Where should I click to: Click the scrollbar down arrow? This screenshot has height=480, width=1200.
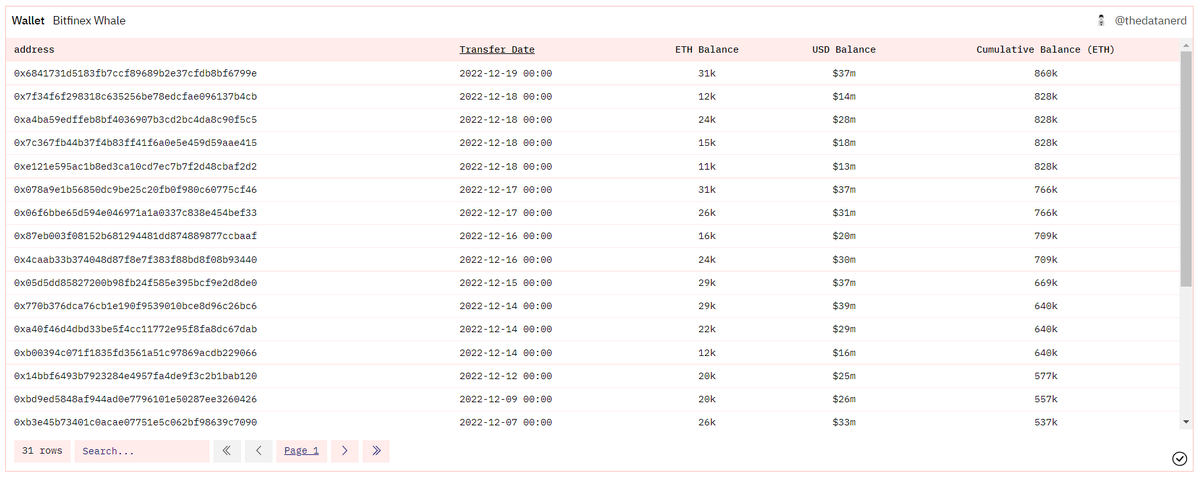1186,422
